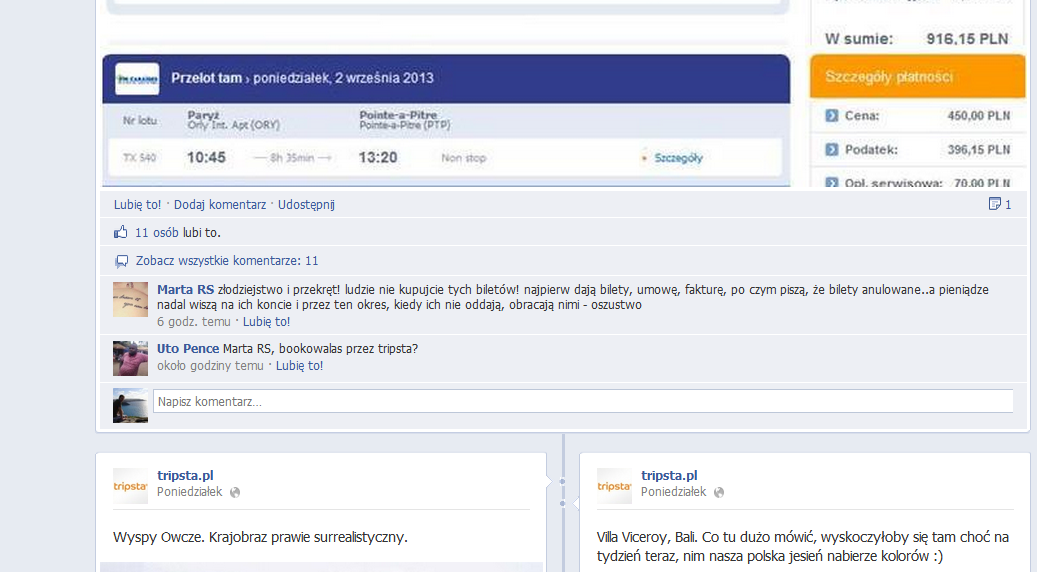Like Marta RS's comment

267,321
